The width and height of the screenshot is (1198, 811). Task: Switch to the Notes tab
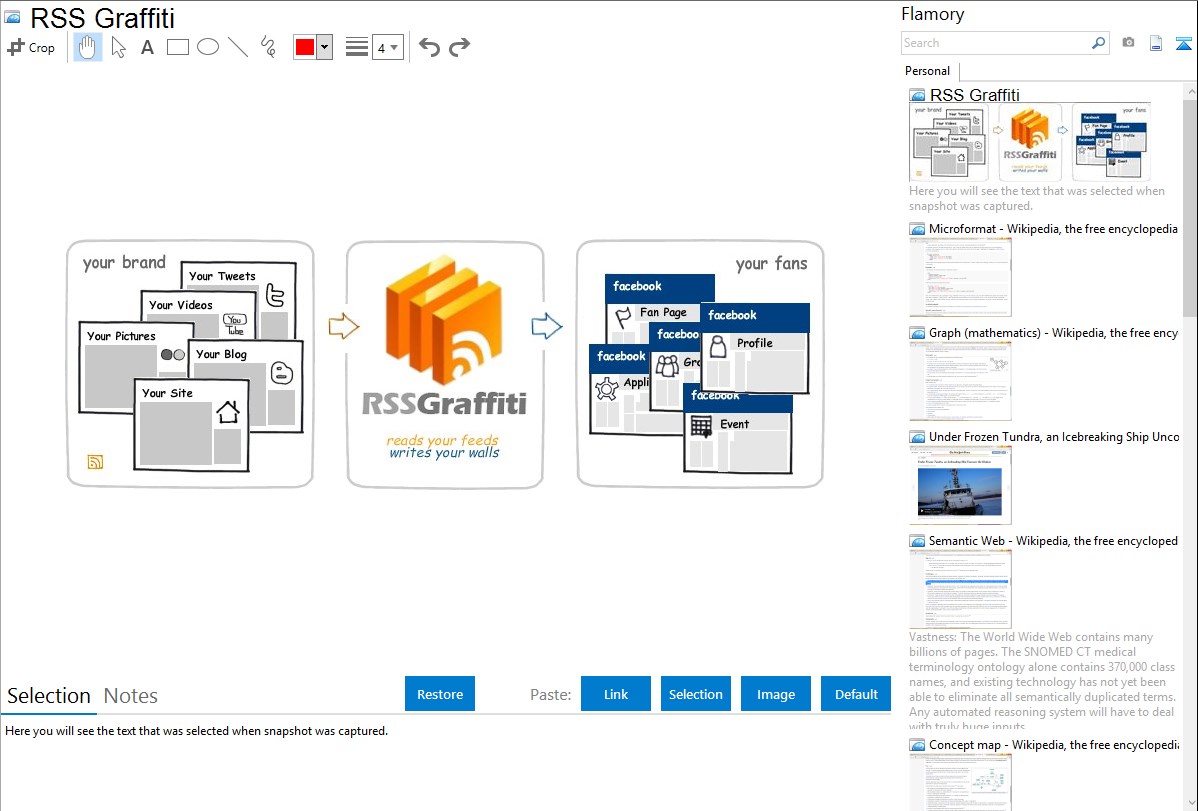tap(131, 696)
